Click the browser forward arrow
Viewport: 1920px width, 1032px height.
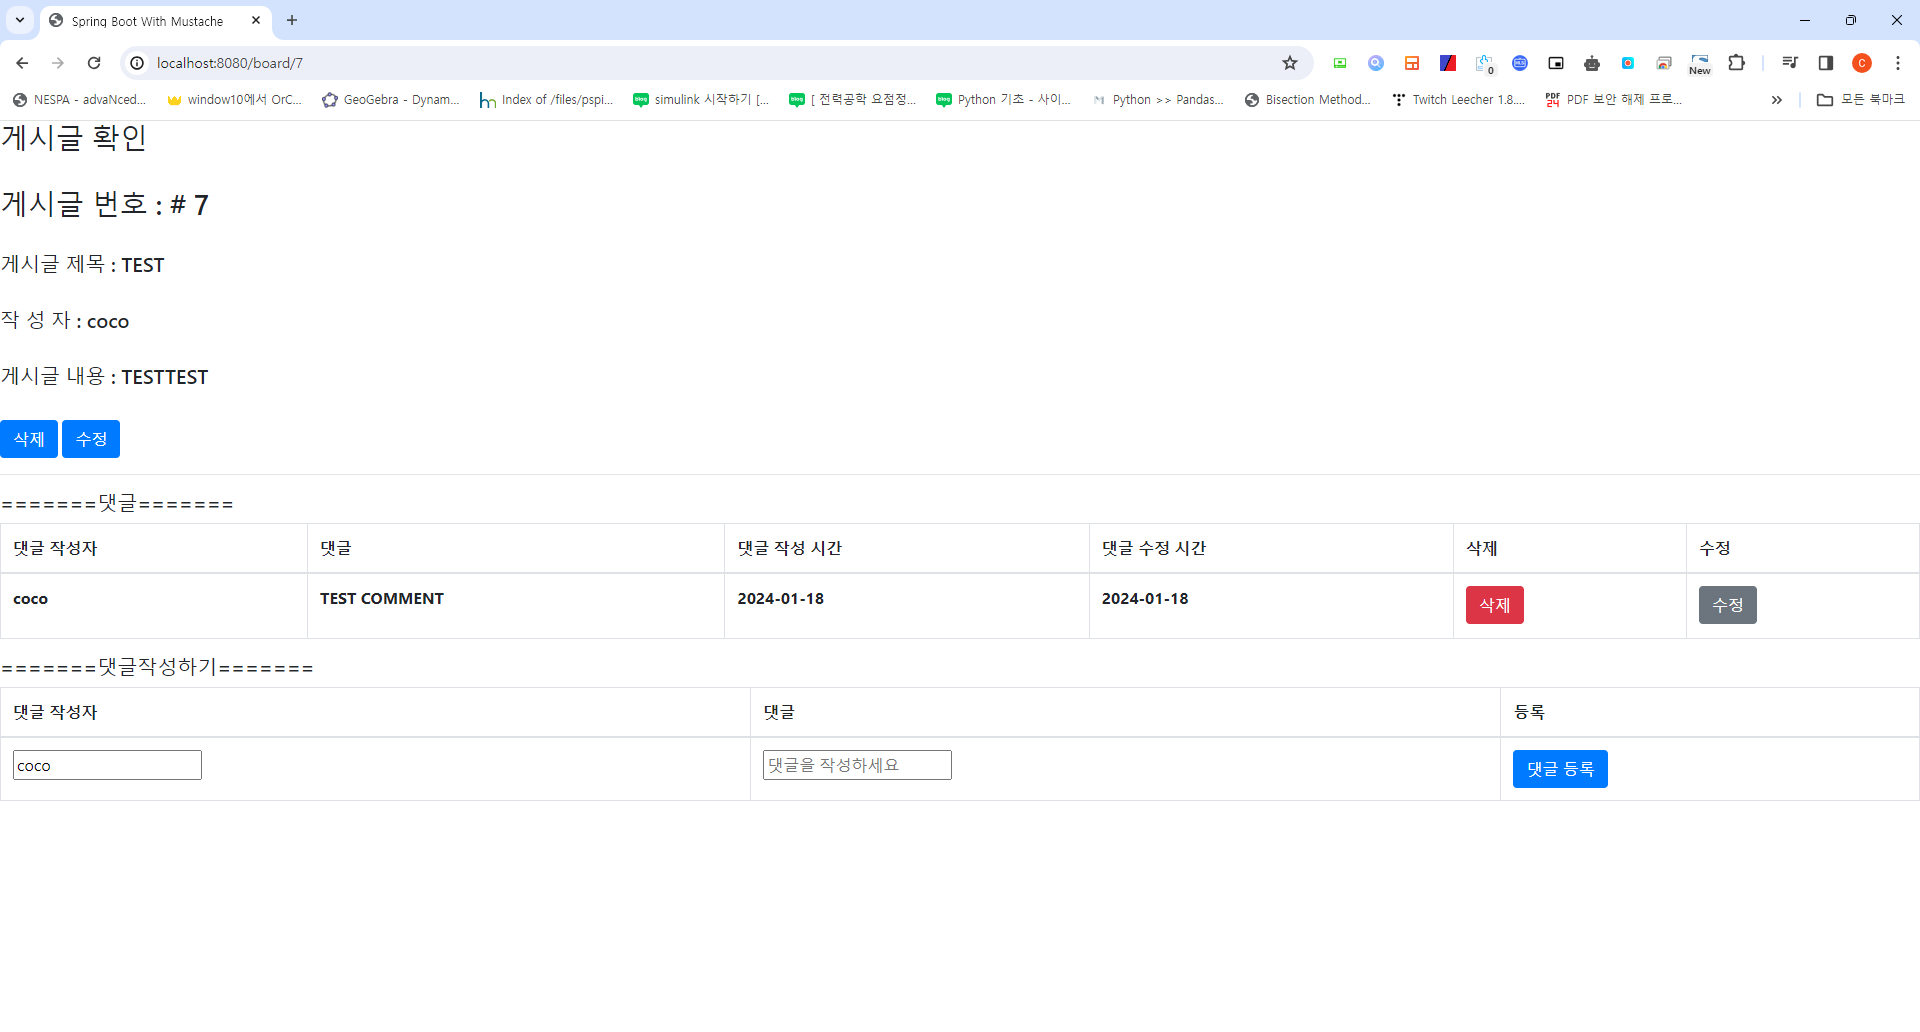(58, 63)
